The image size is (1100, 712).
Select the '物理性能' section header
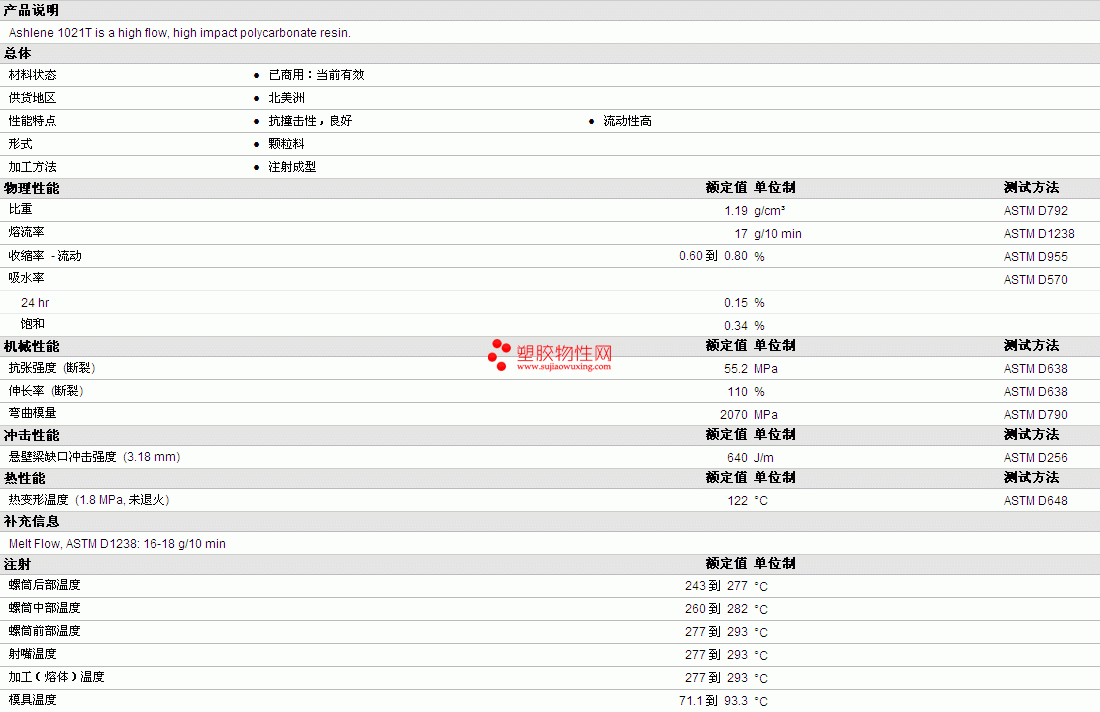[32, 188]
